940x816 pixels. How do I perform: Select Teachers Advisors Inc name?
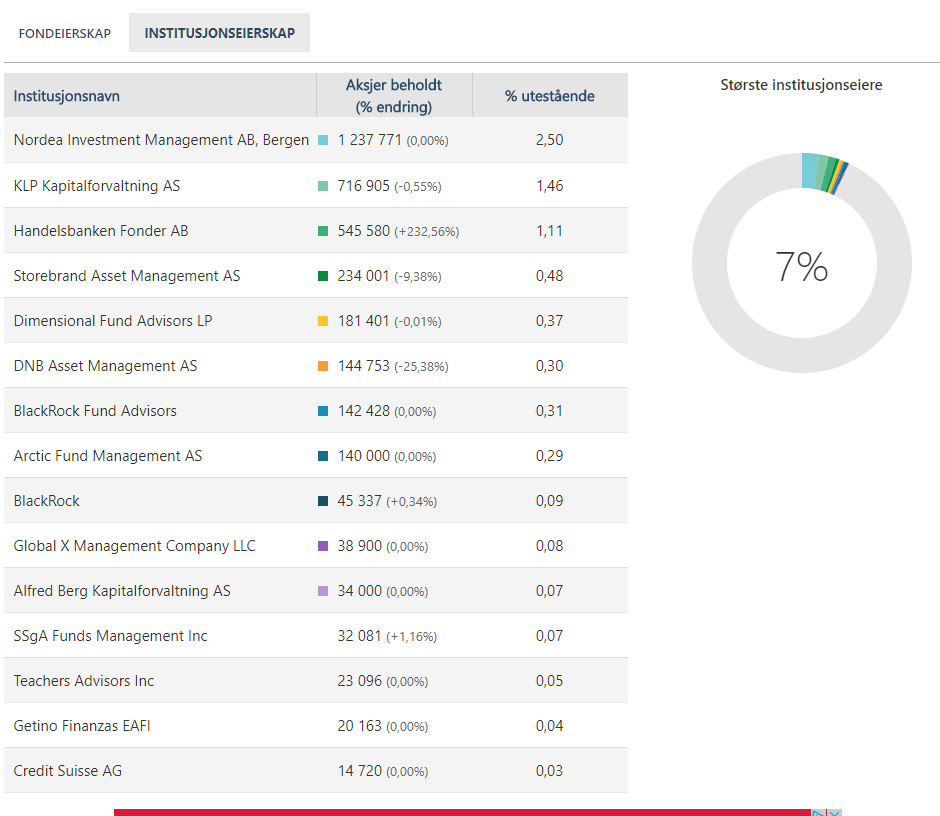(x=83, y=680)
